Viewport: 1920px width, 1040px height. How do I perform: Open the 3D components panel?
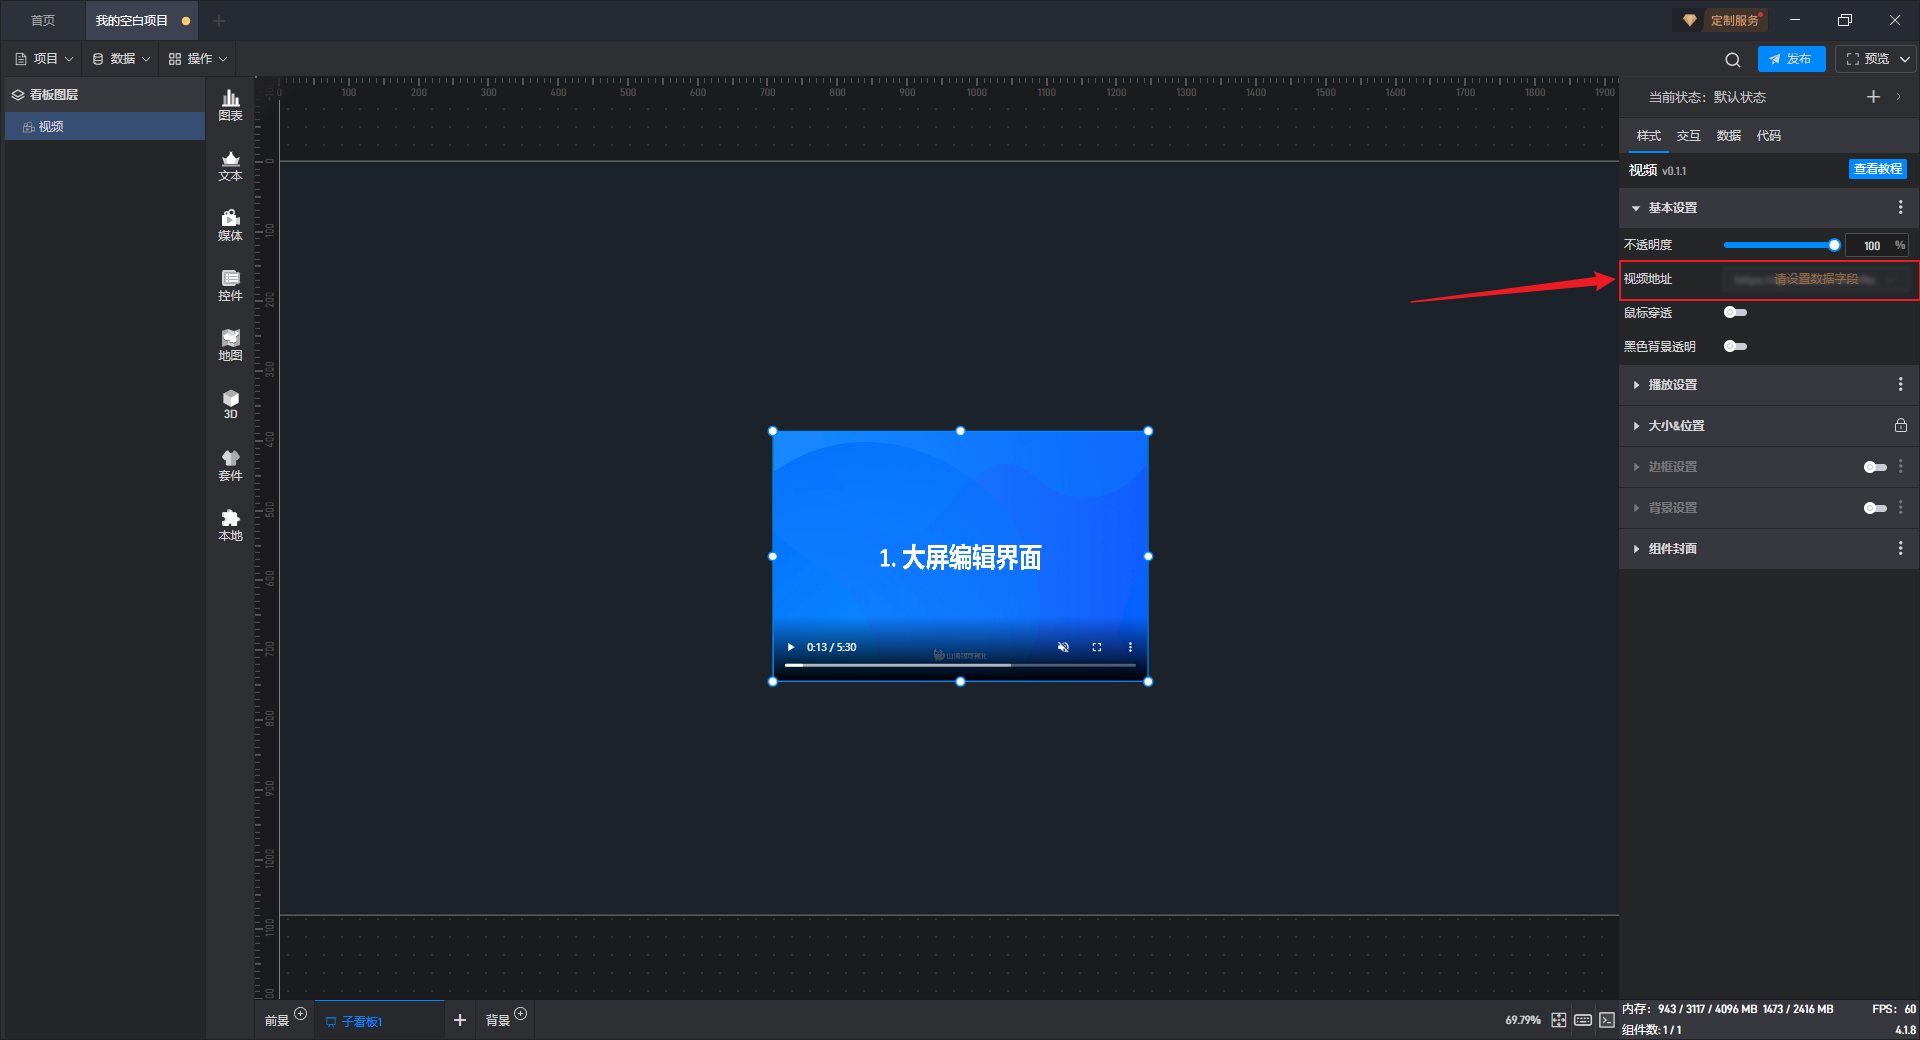(230, 404)
